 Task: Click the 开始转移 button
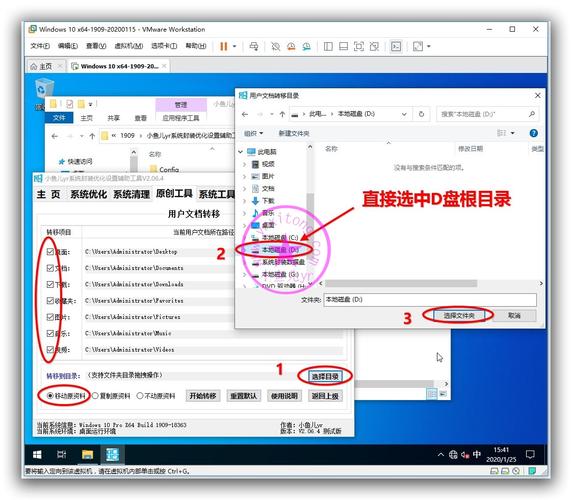[x=203, y=396]
